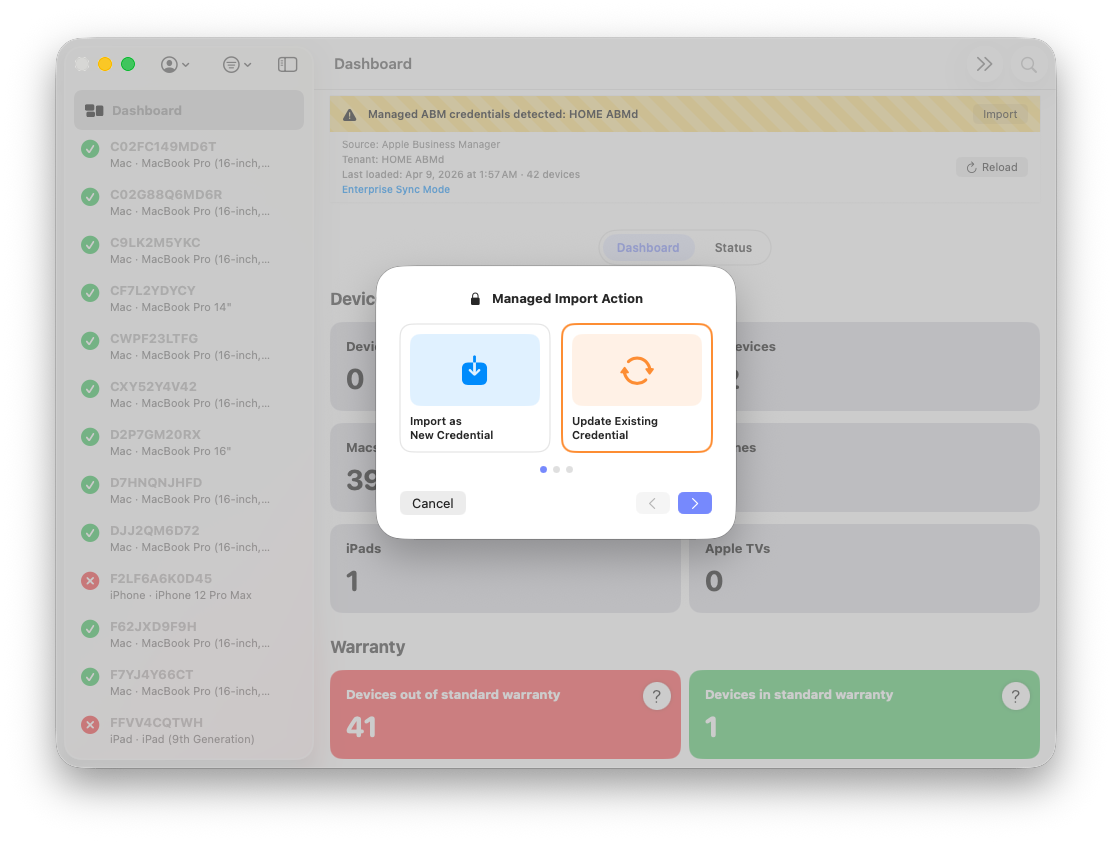This screenshot has height=842, width=1112.
Task: Click the Dashboard grid icon in the sidebar
Action: click(x=95, y=109)
